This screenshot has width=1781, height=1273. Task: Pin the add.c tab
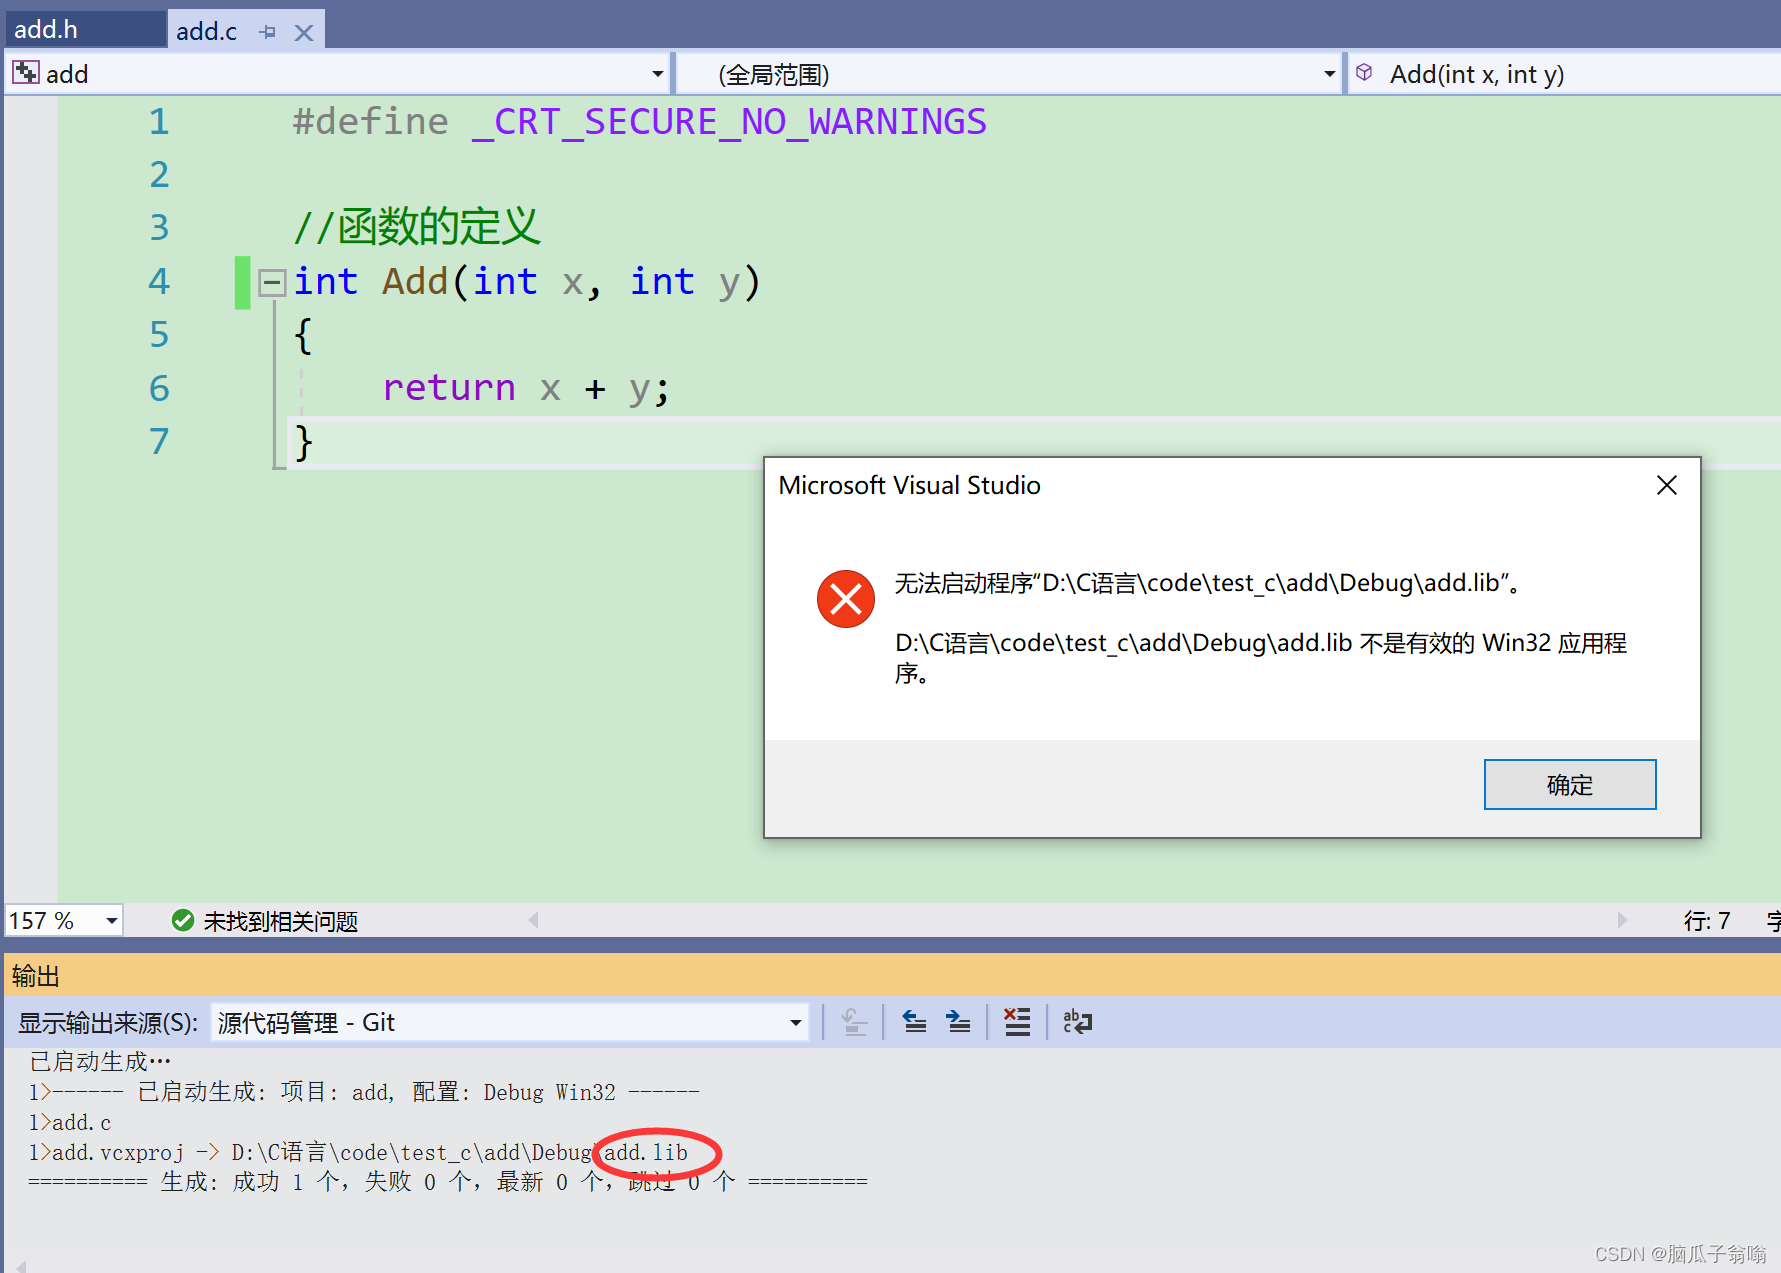(x=267, y=32)
